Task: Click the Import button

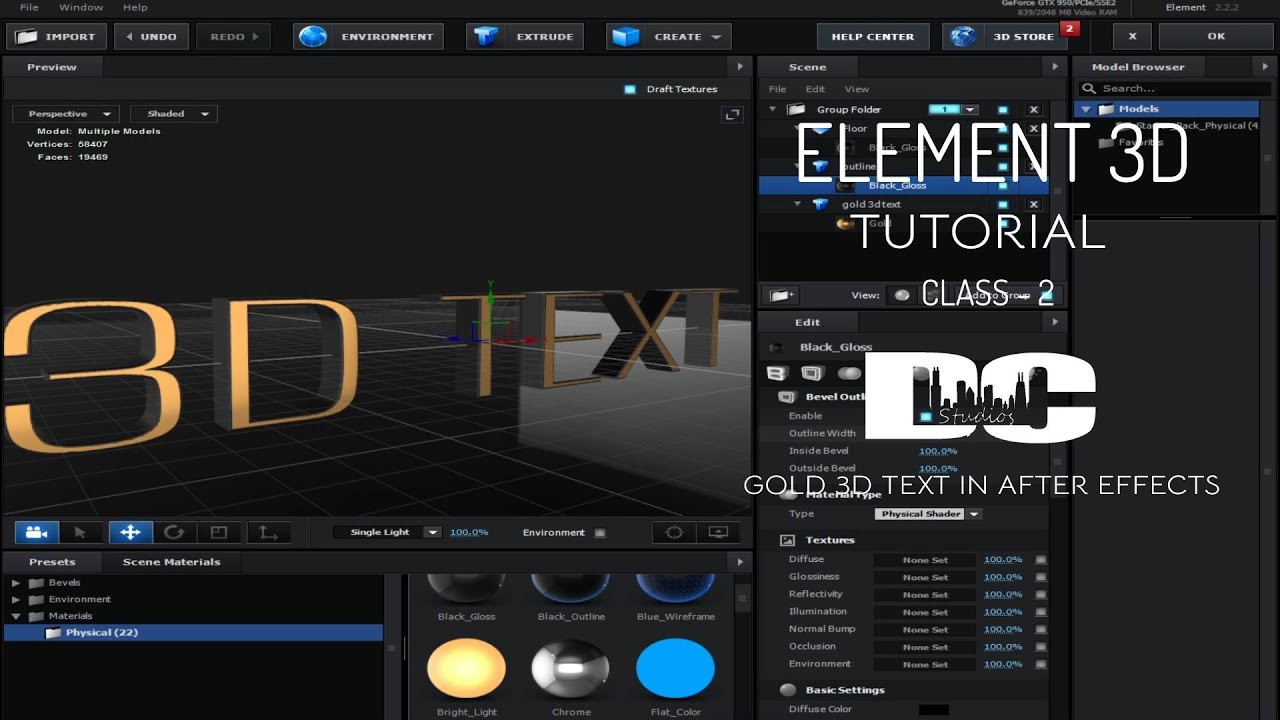Action: tap(56, 37)
